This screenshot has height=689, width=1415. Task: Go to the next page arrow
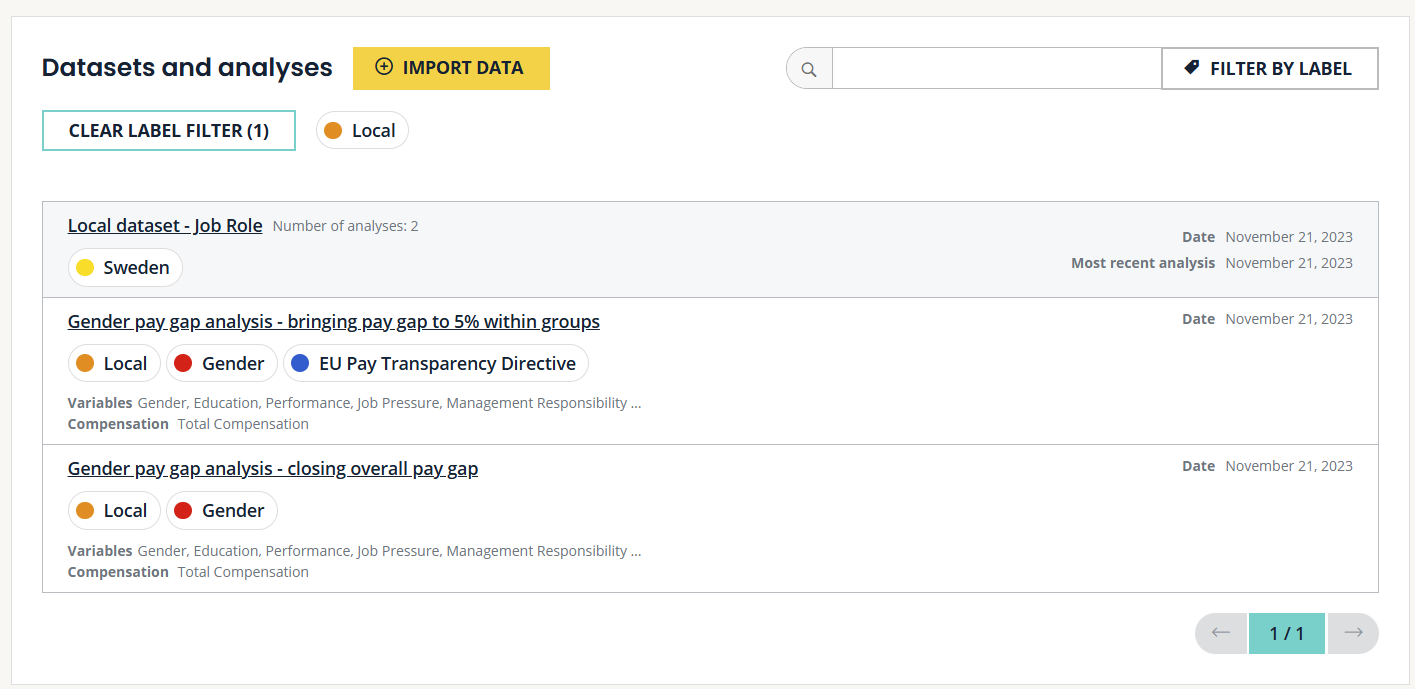point(1353,633)
